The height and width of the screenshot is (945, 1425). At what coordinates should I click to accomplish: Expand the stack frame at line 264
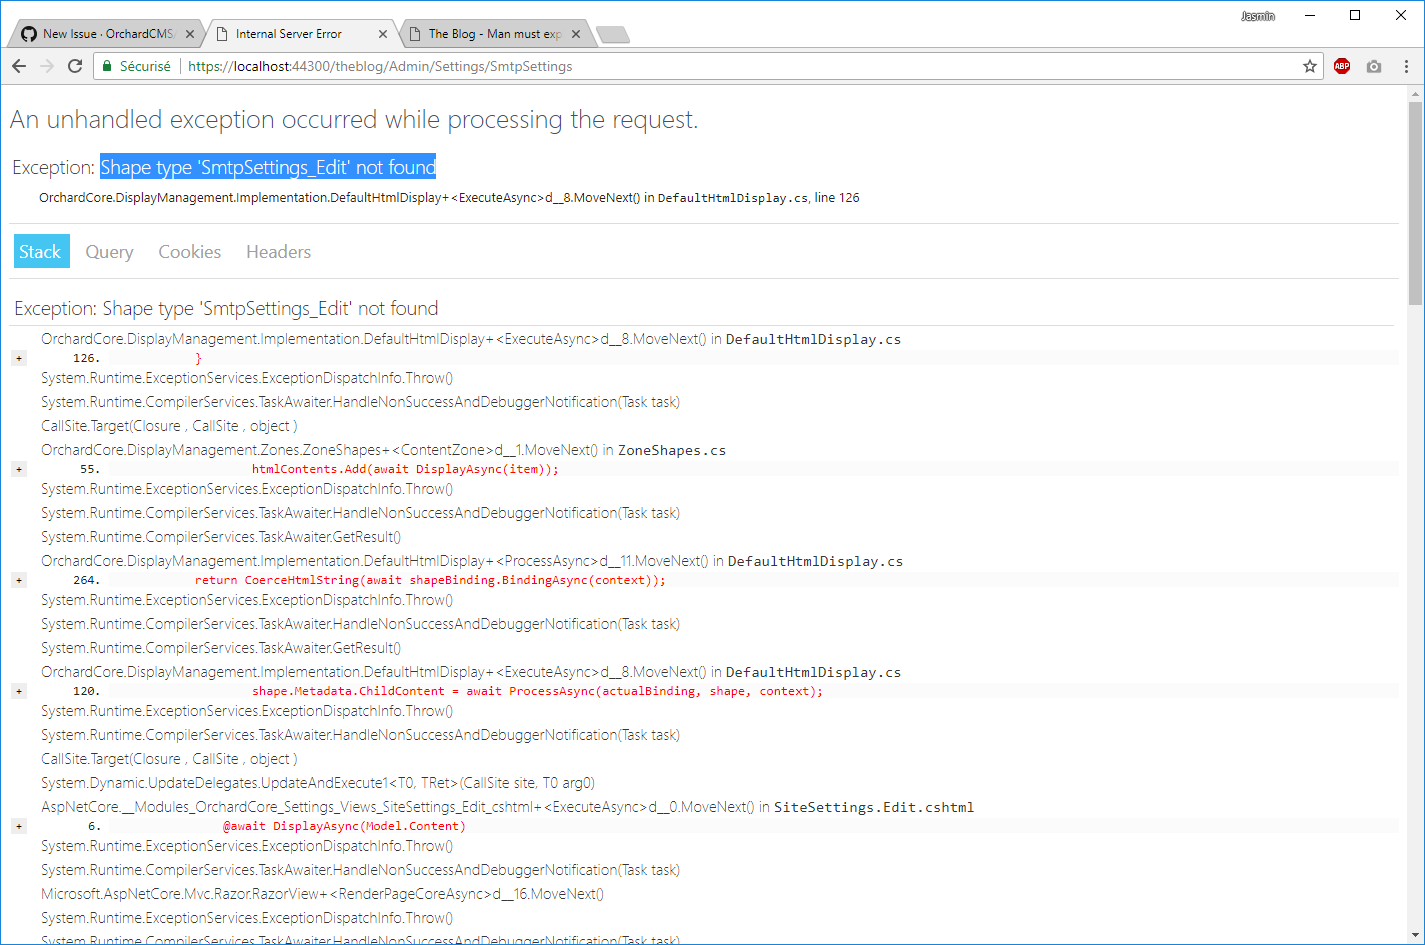tap(18, 580)
